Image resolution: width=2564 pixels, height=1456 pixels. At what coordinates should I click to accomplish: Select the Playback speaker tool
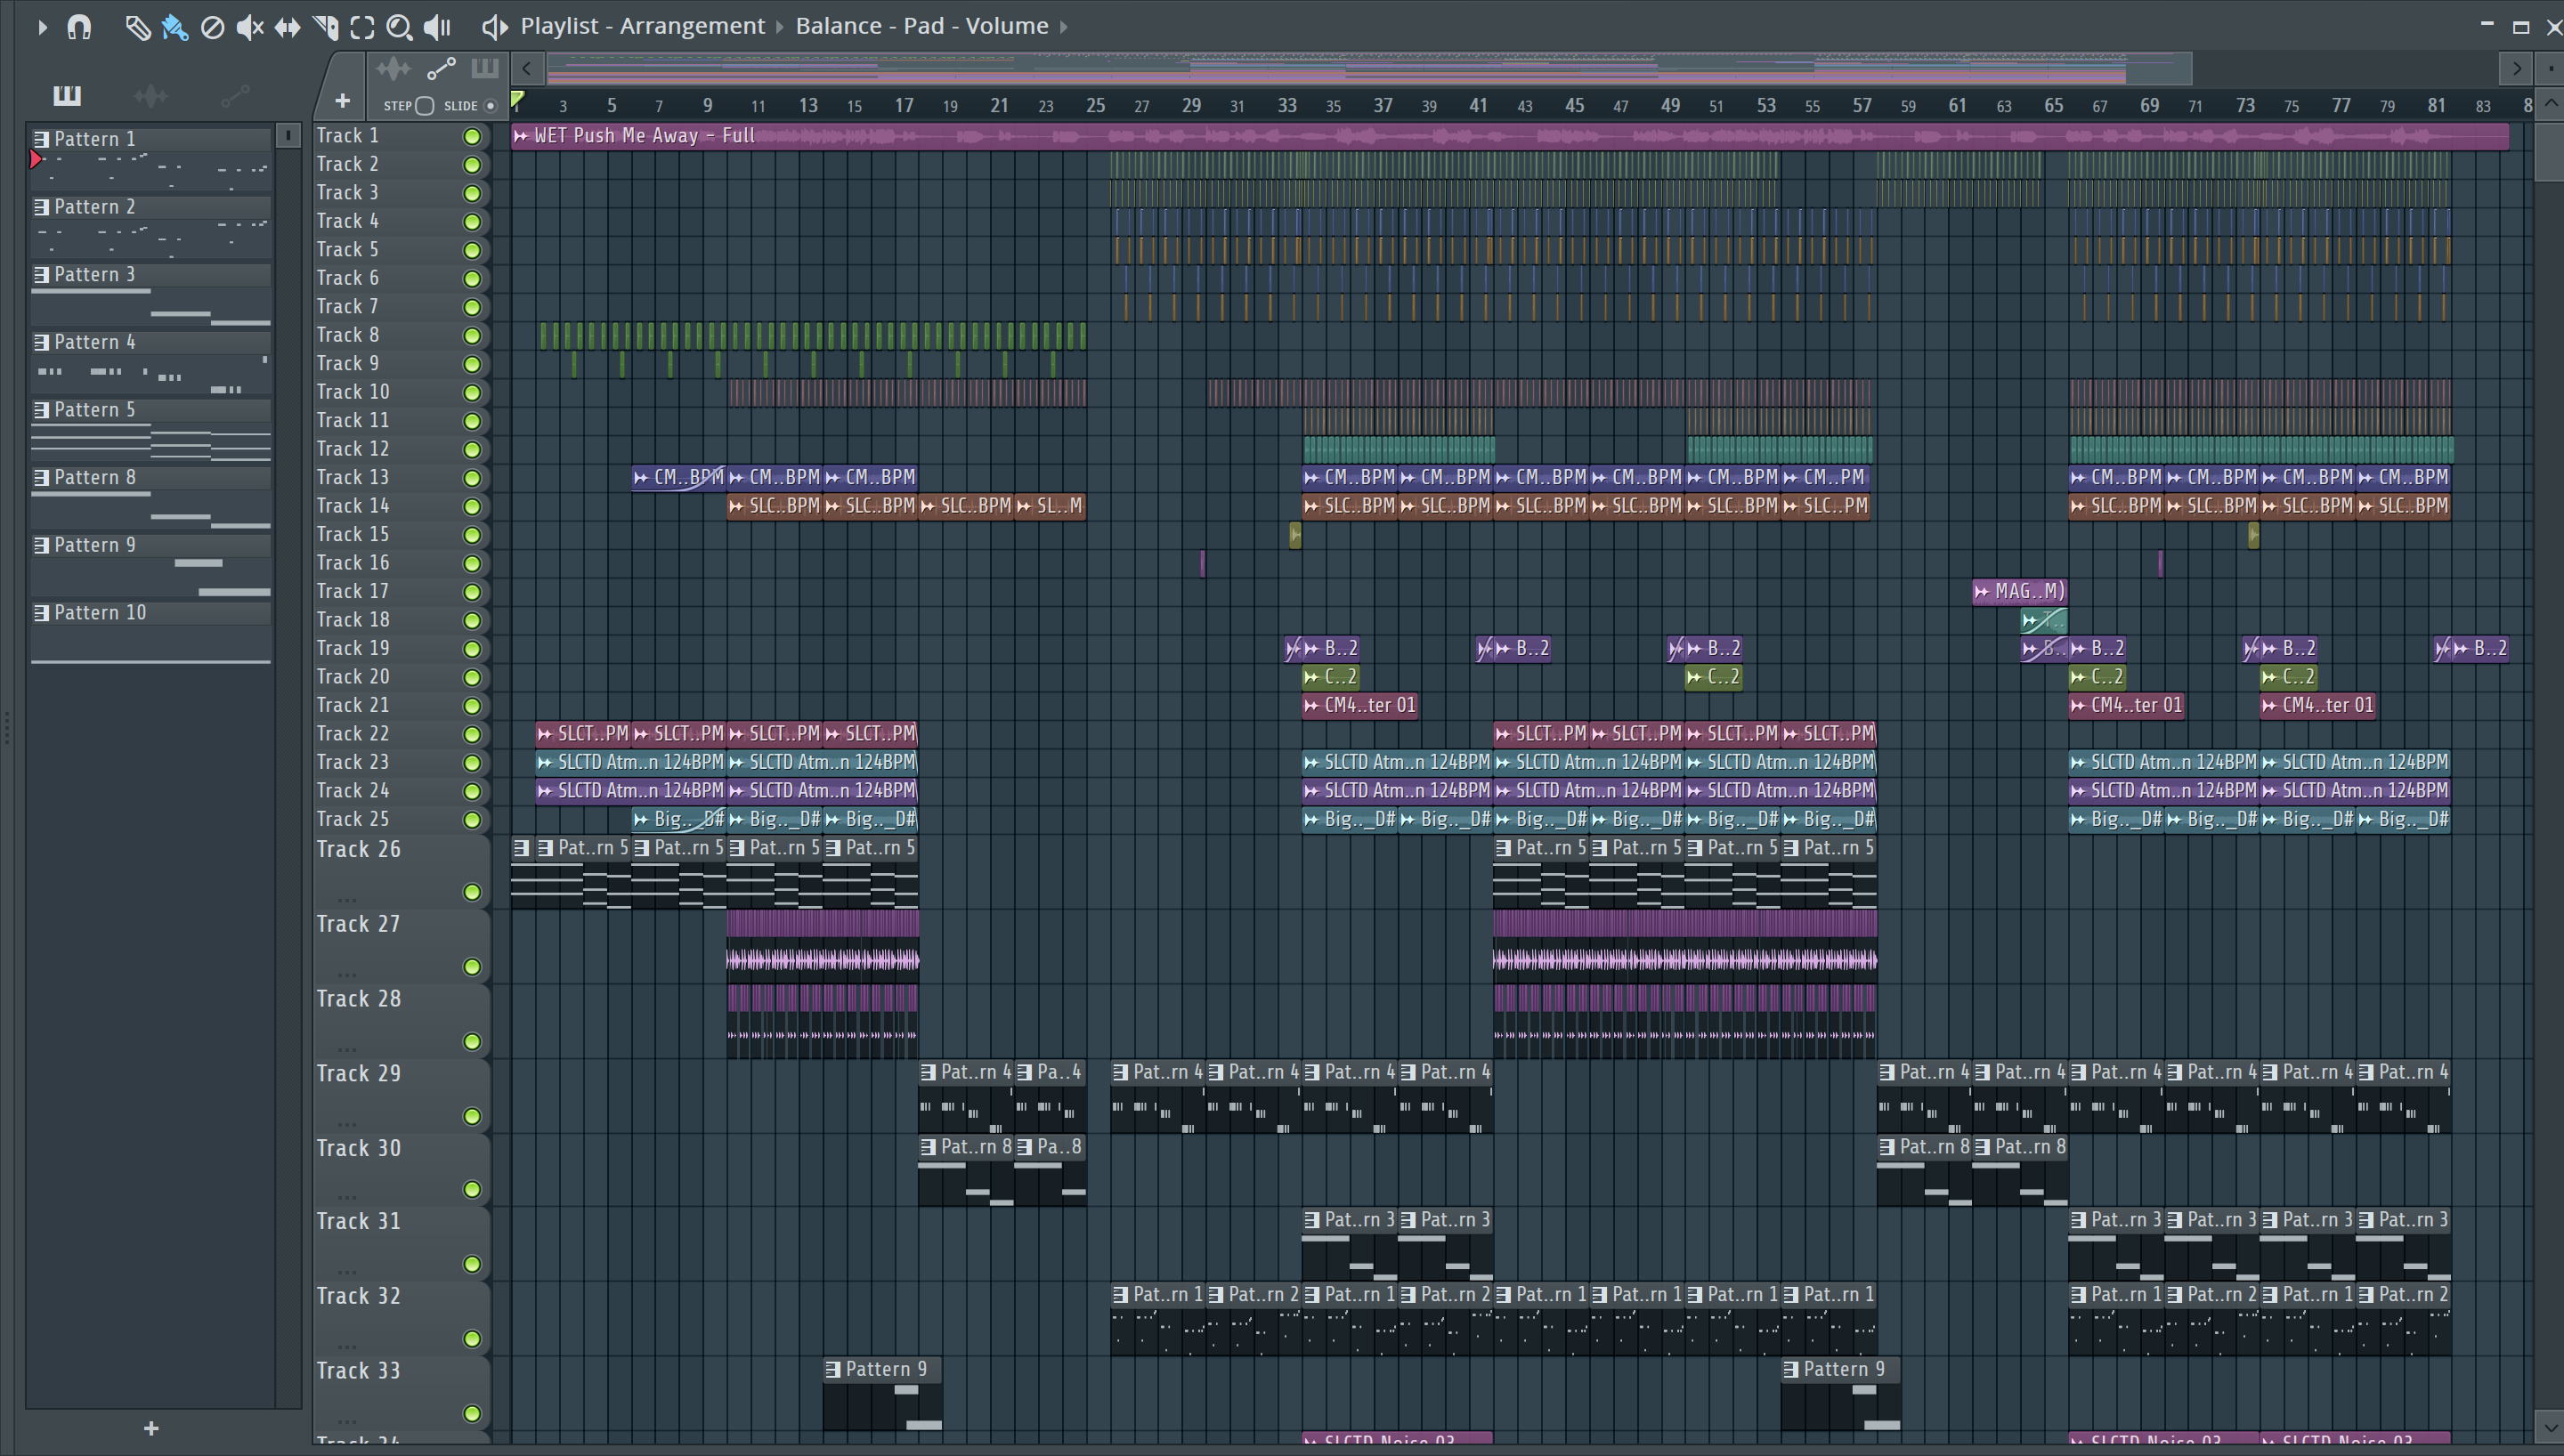pos(437,27)
